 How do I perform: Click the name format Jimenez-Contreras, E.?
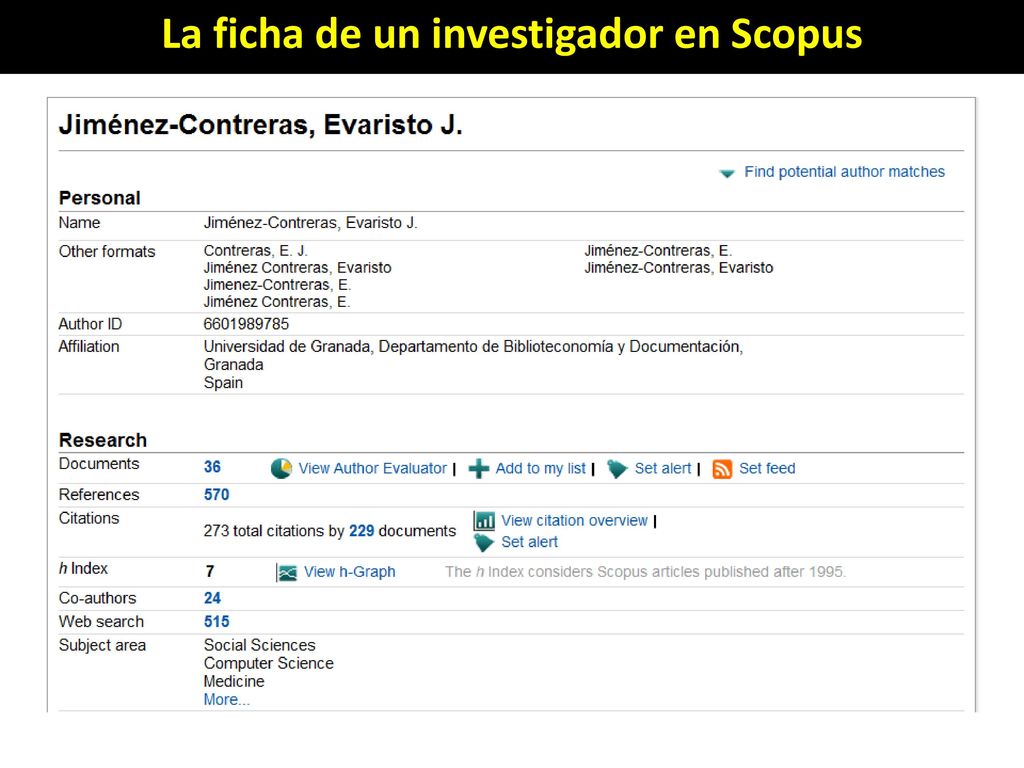278,285
